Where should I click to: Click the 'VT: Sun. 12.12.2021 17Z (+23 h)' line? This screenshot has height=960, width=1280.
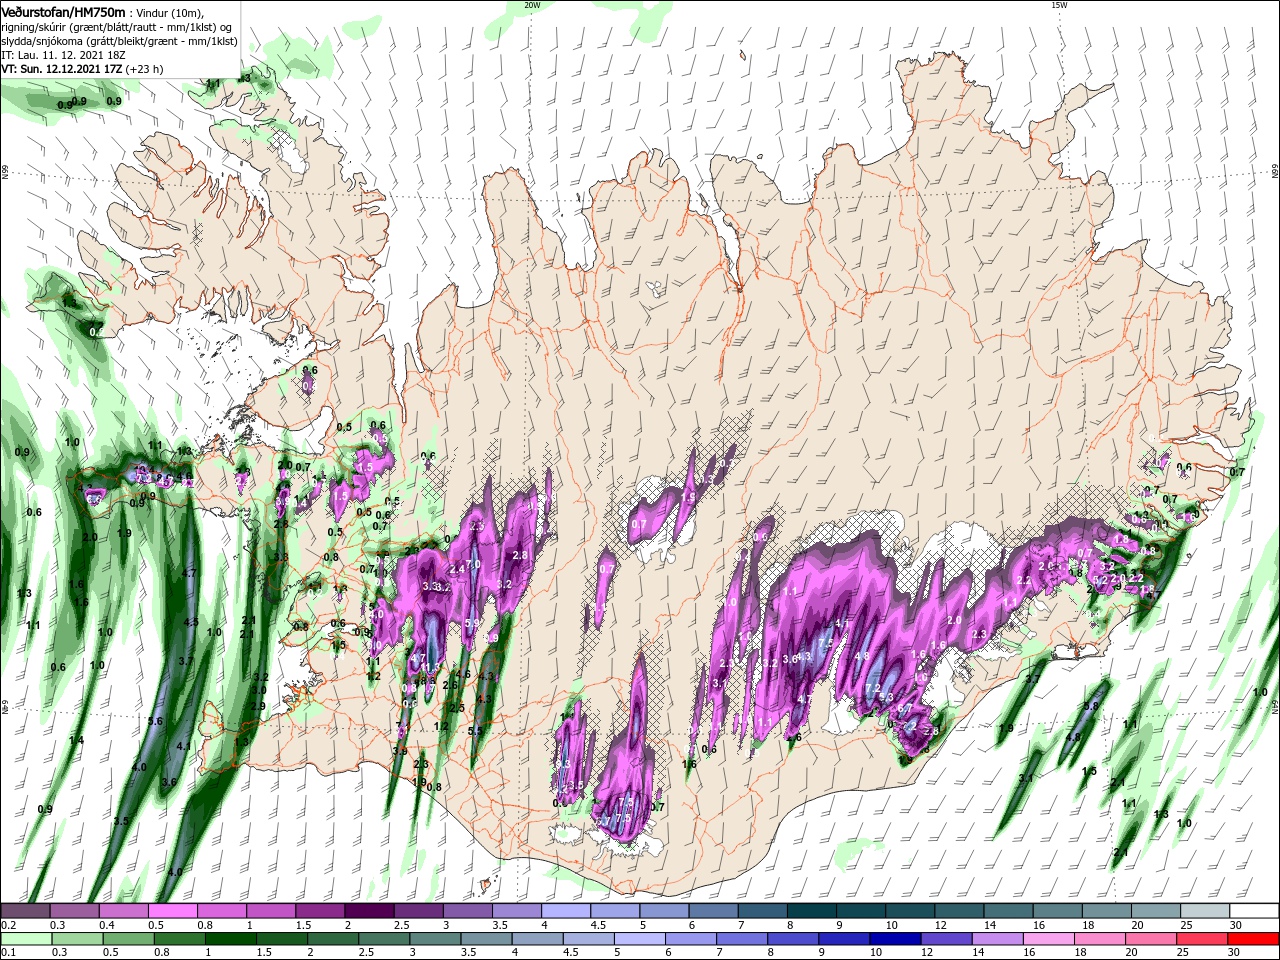click(82, 69)
